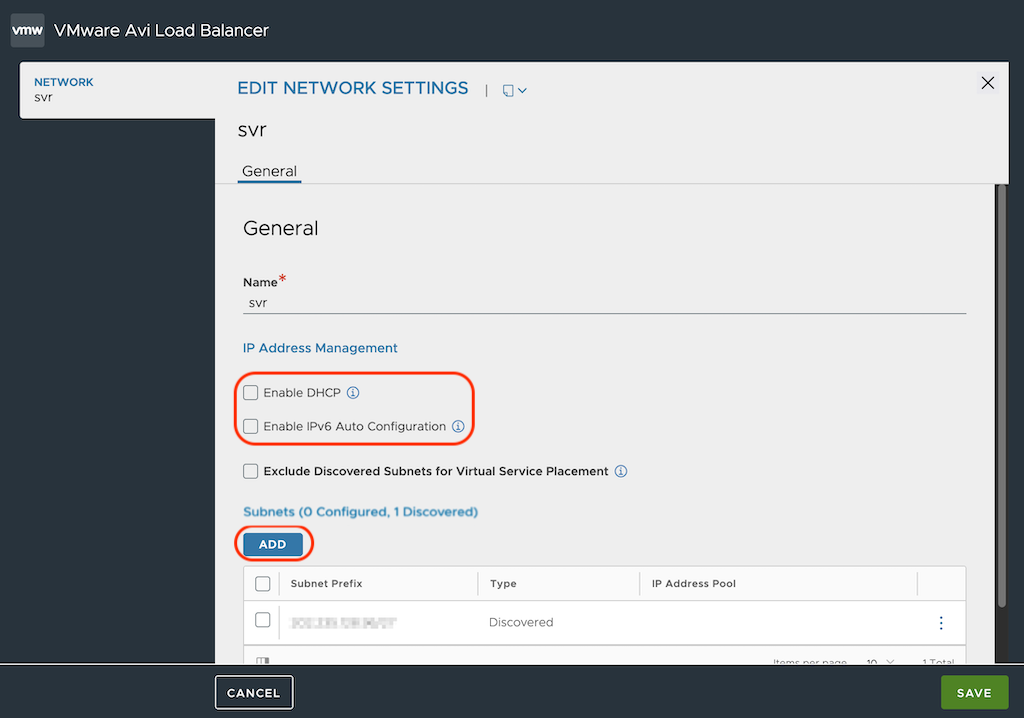Expand the items per page dropdown
This screenshot has height=718, width=1024.
(x=881, y=662)
